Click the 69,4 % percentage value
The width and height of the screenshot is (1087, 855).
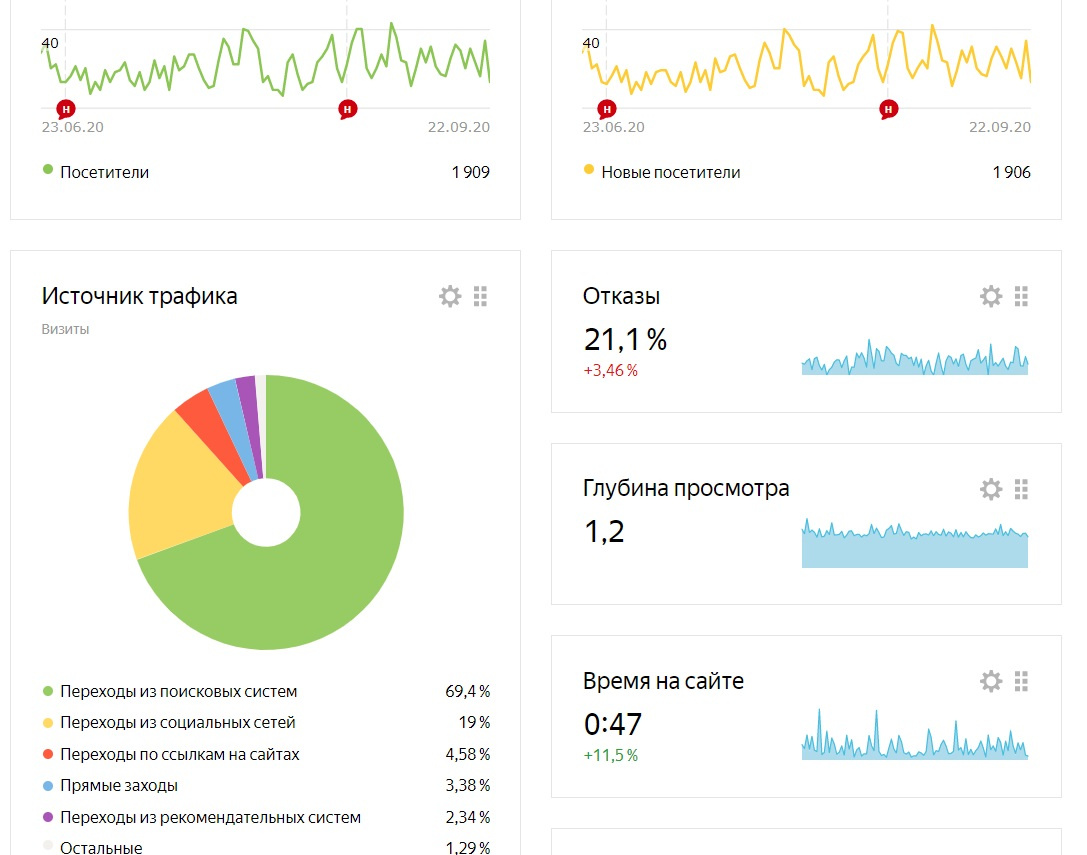pyautogui.click(x=468, y=691)
